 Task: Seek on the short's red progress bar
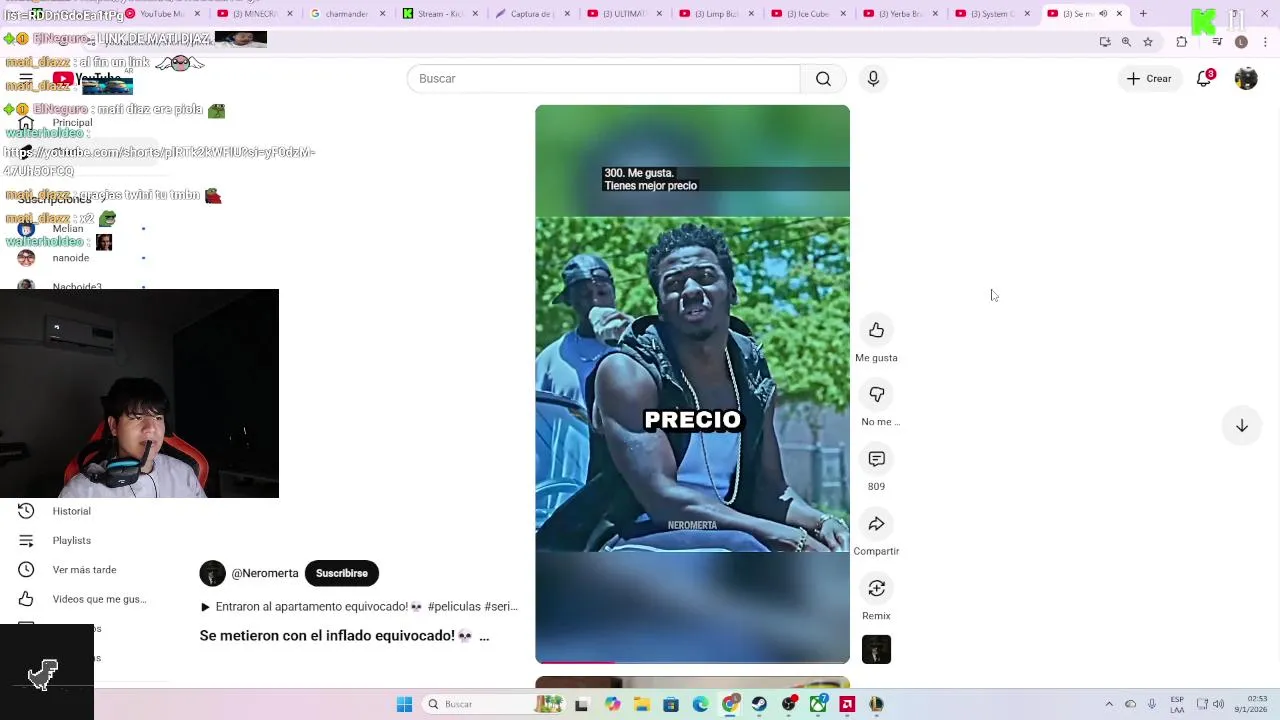pos(692,661)
